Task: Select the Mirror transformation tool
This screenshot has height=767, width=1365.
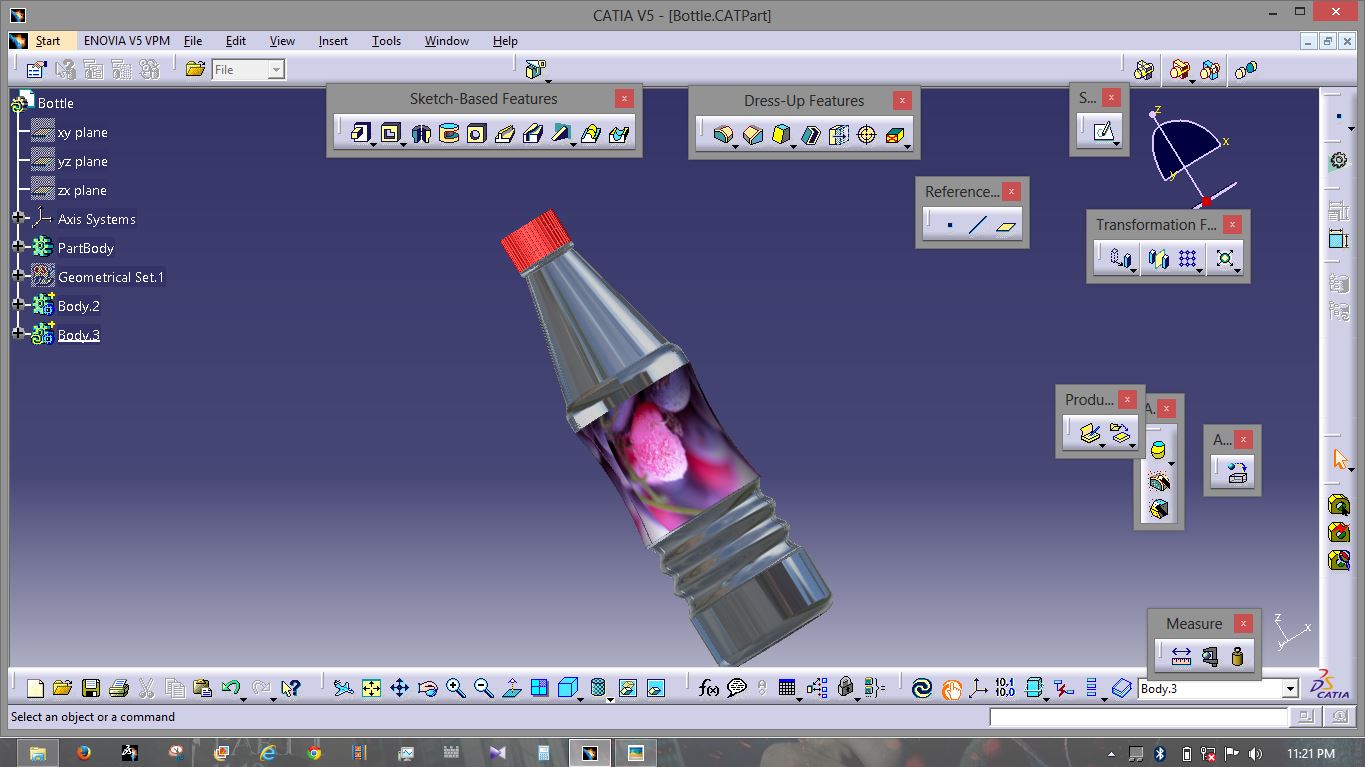Action: [x=1158, y=259]
